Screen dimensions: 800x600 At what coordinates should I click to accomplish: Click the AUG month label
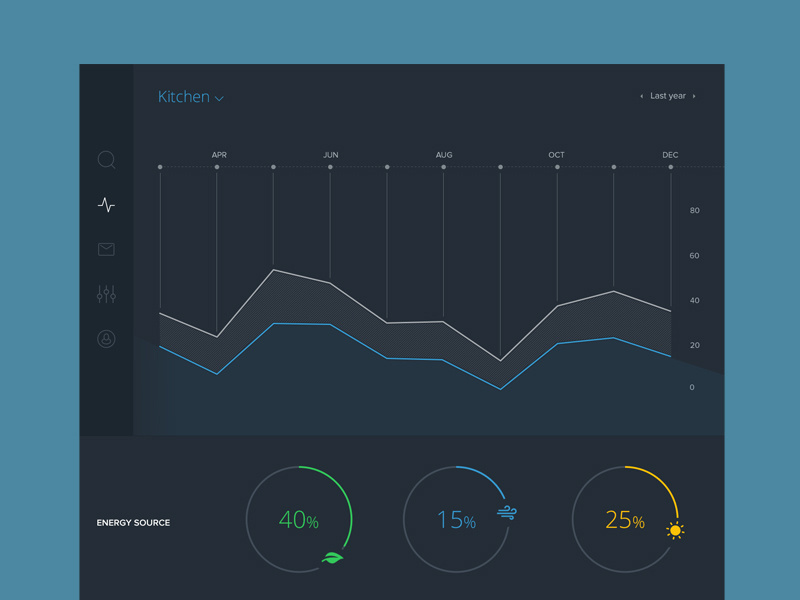(x=444, y=155)
